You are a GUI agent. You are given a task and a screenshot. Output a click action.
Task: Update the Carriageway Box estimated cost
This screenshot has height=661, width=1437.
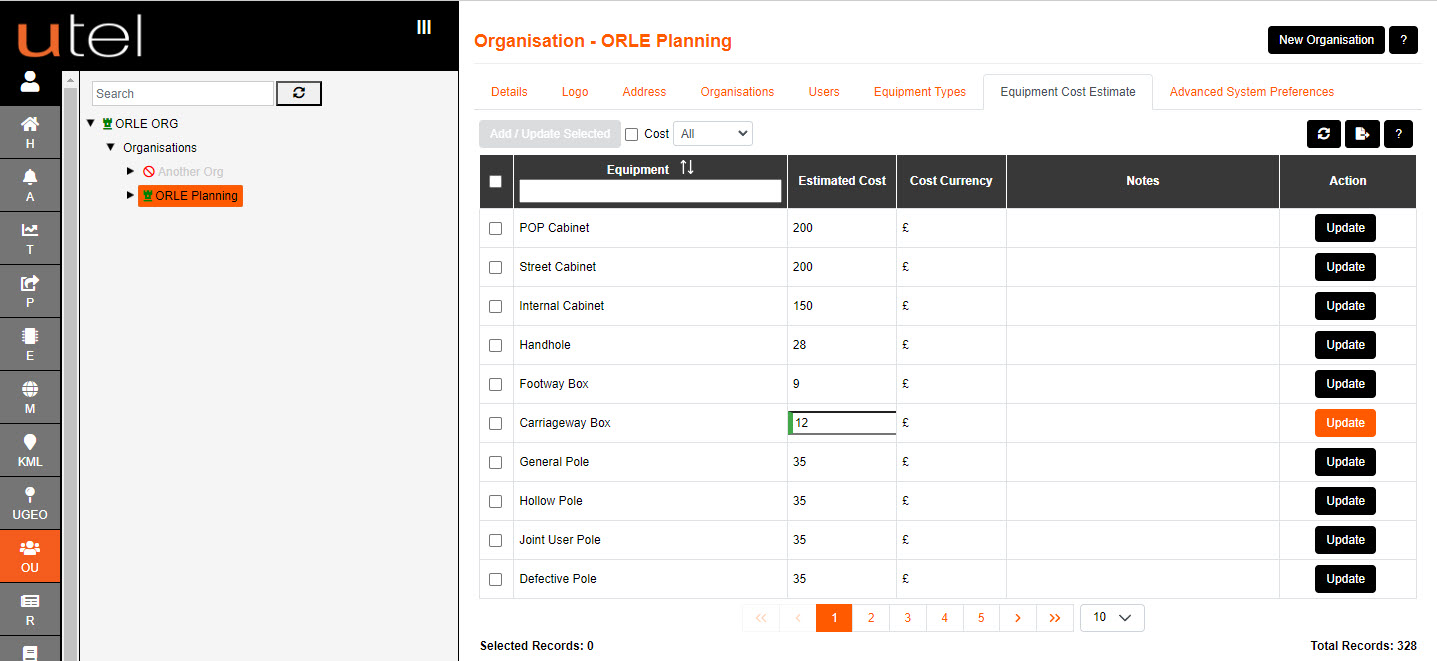pos(1344,422)
